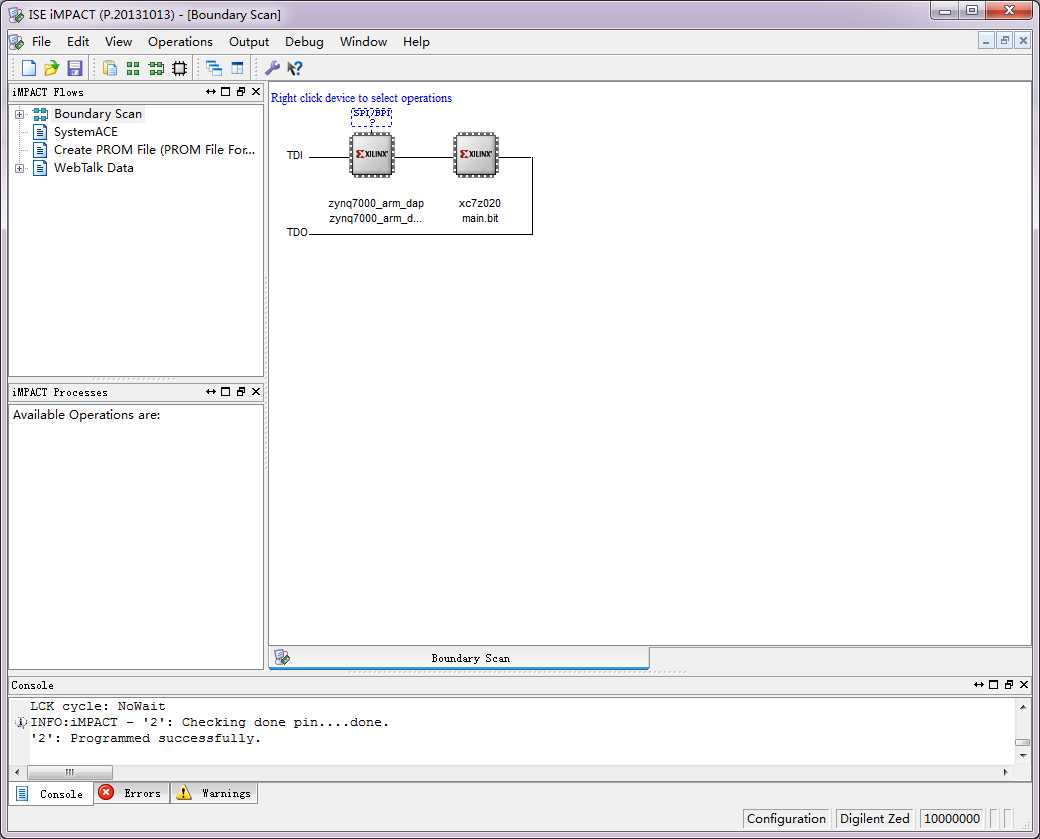The image size is (1040, 839).
Task: Click the chip device toolbar icon
Action: pyautogui.click(x=180, y=68)
